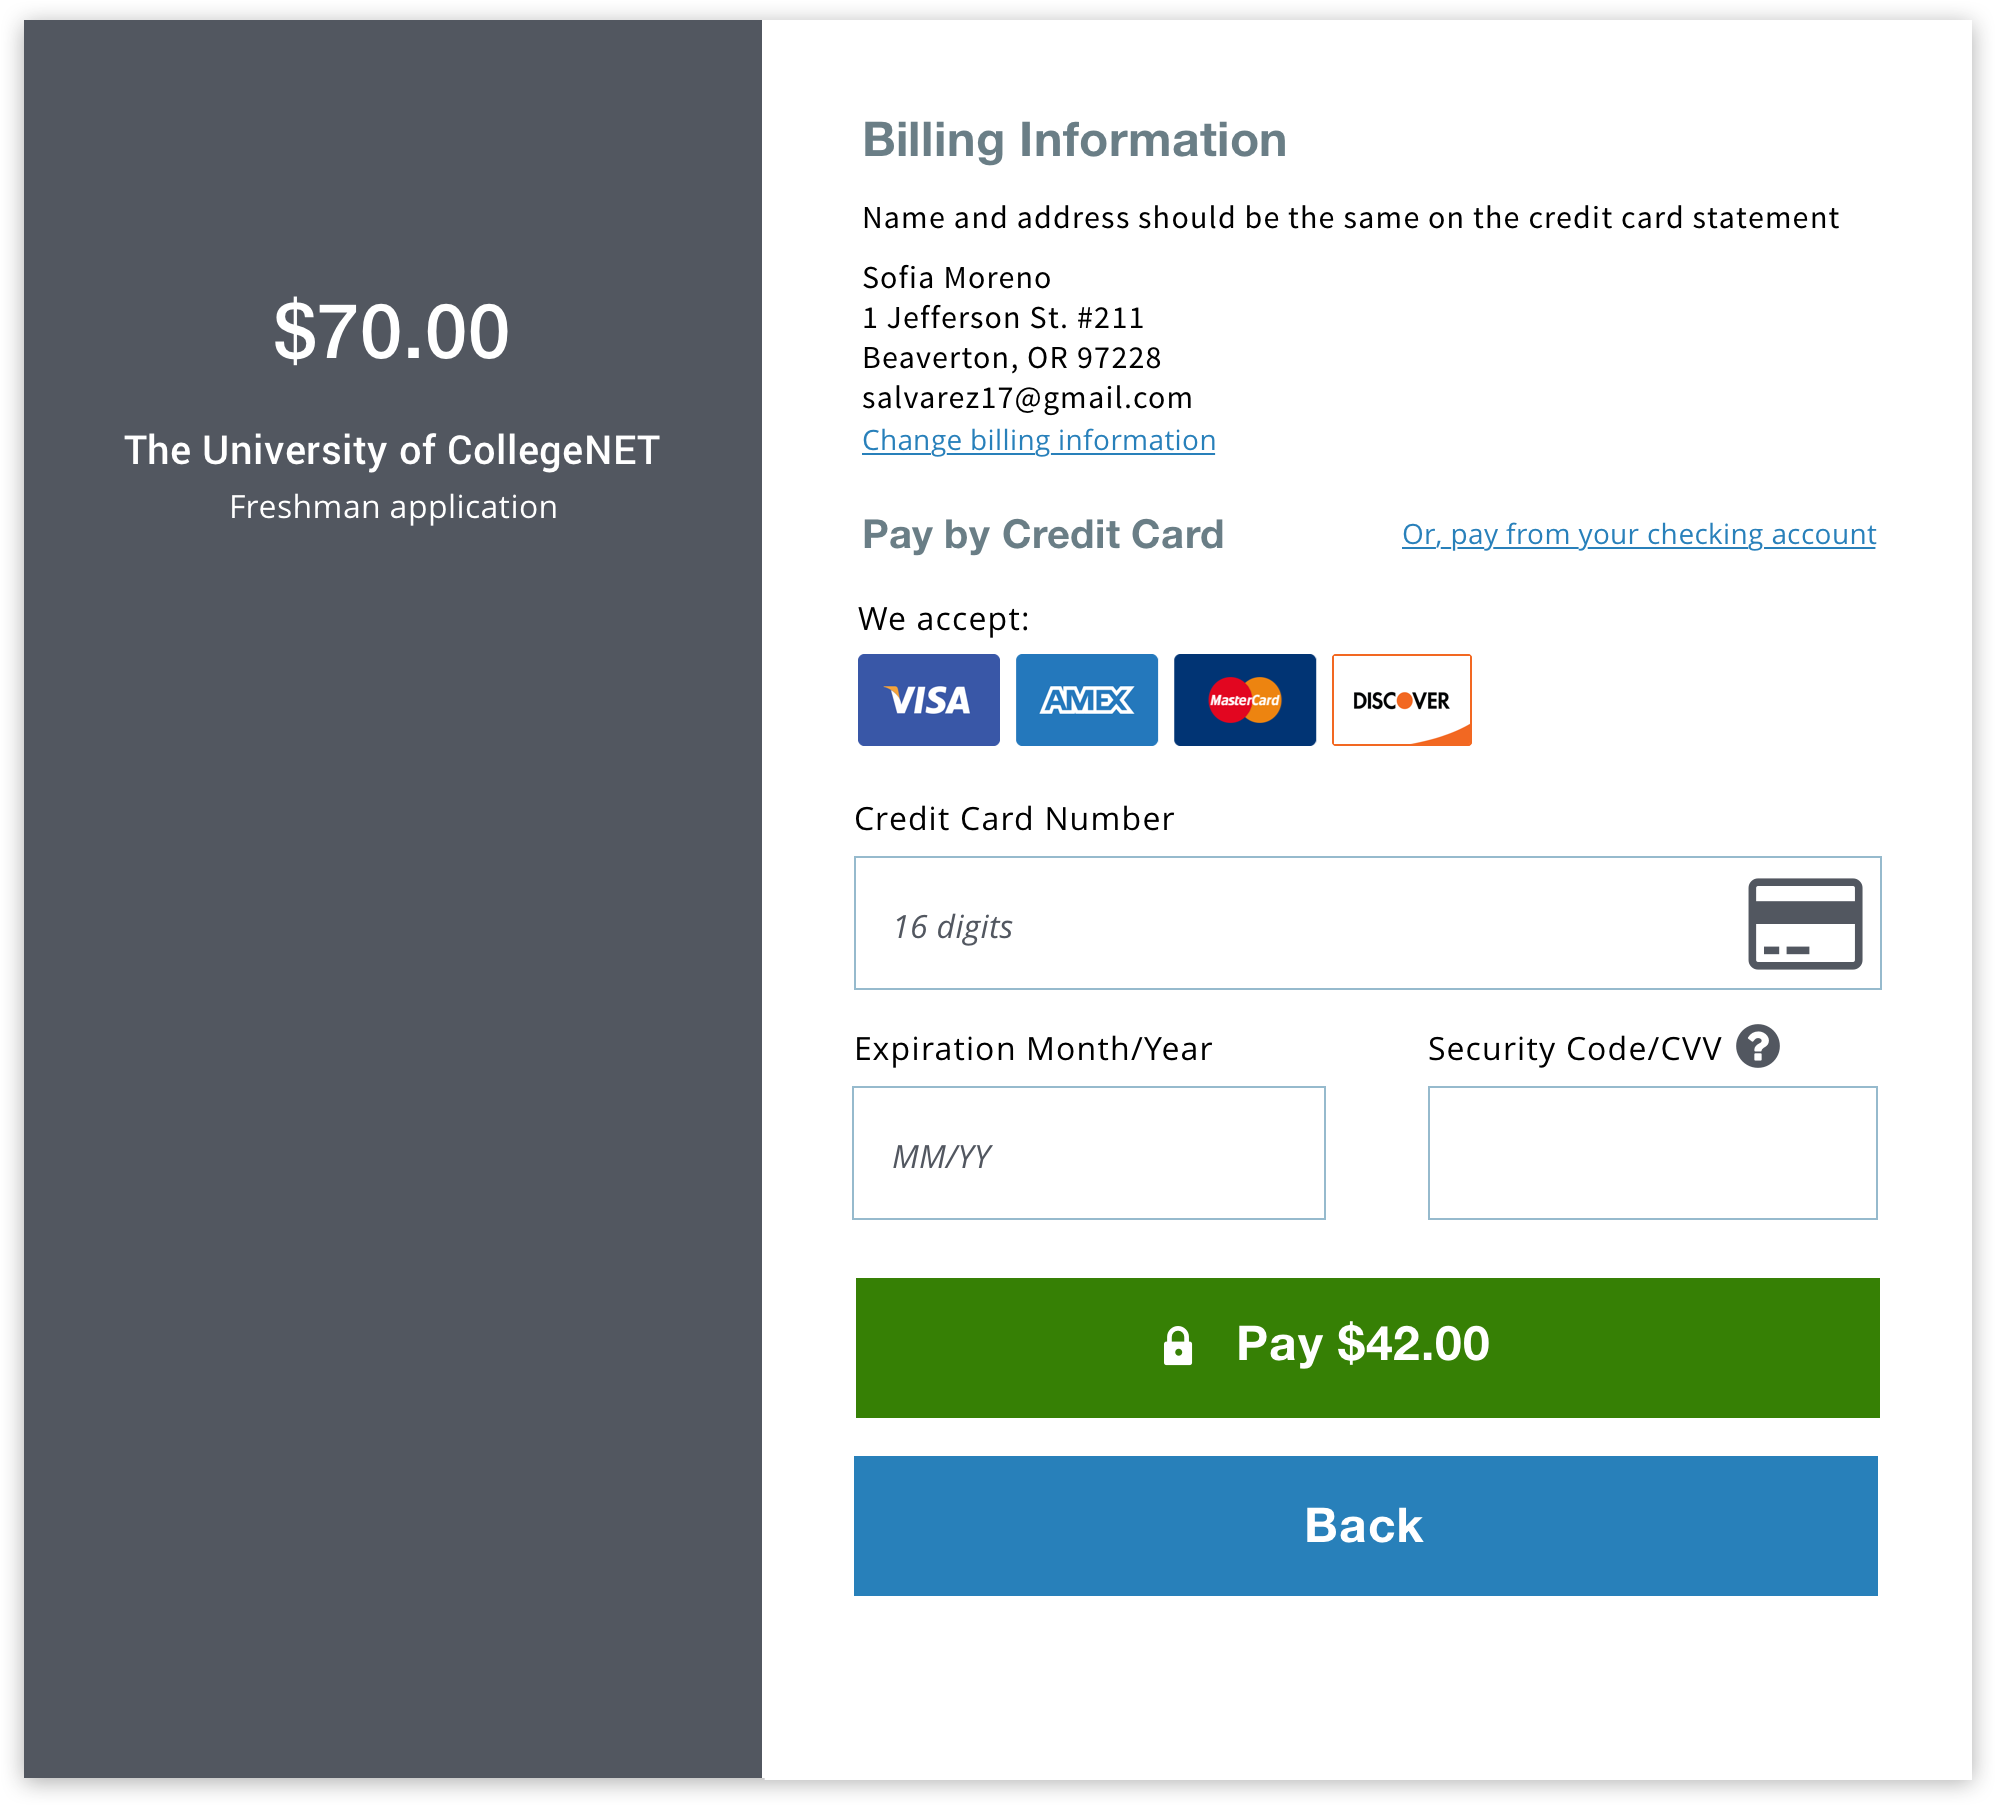
Task: Click The University of CollegeNET title
Action: click(392, 450)
